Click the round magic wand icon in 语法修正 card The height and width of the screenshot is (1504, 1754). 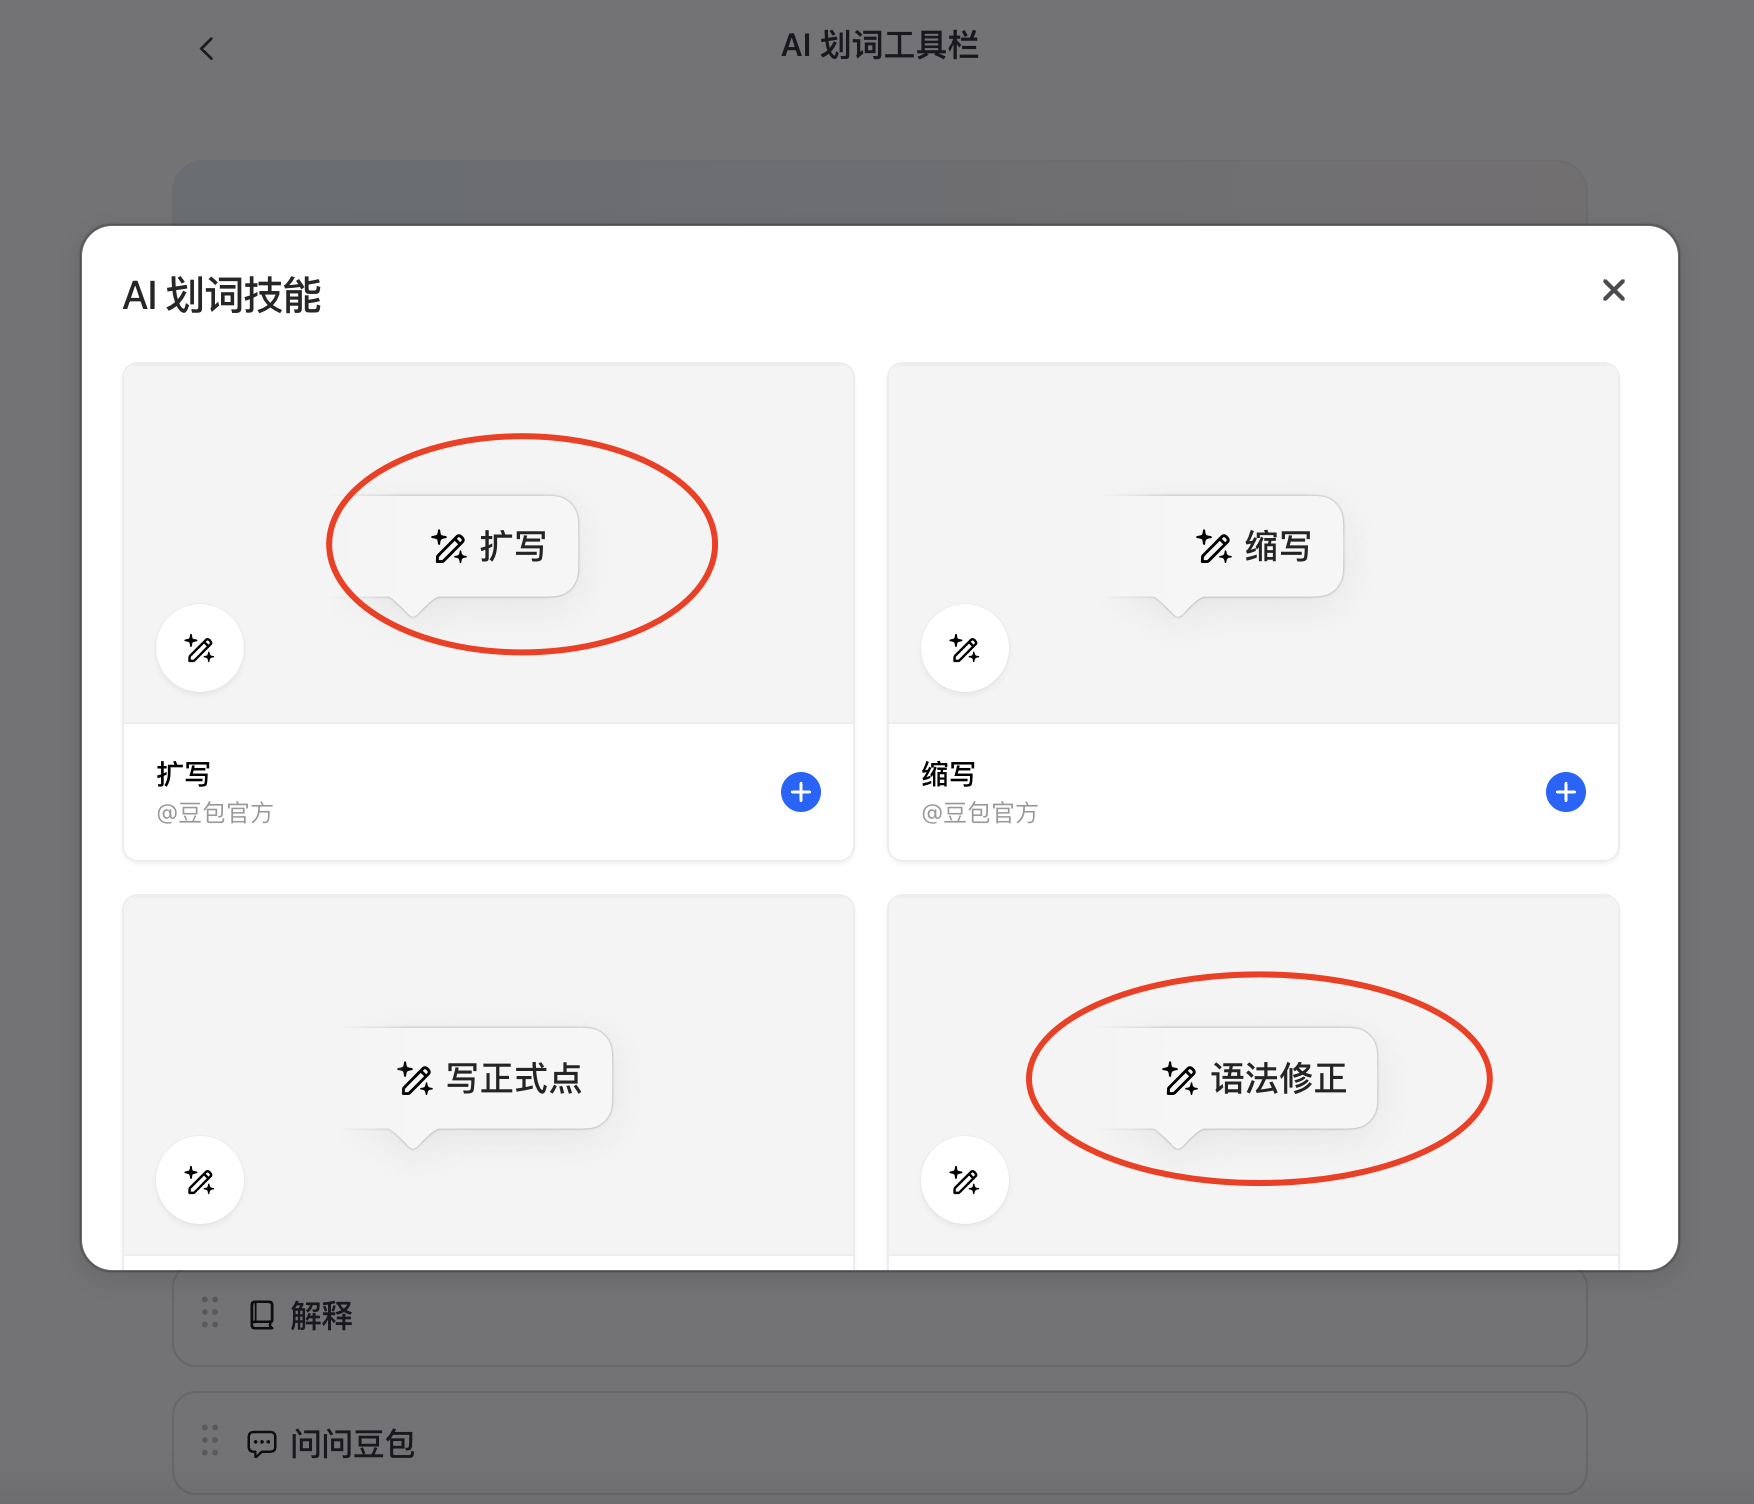pos(965,1181)
